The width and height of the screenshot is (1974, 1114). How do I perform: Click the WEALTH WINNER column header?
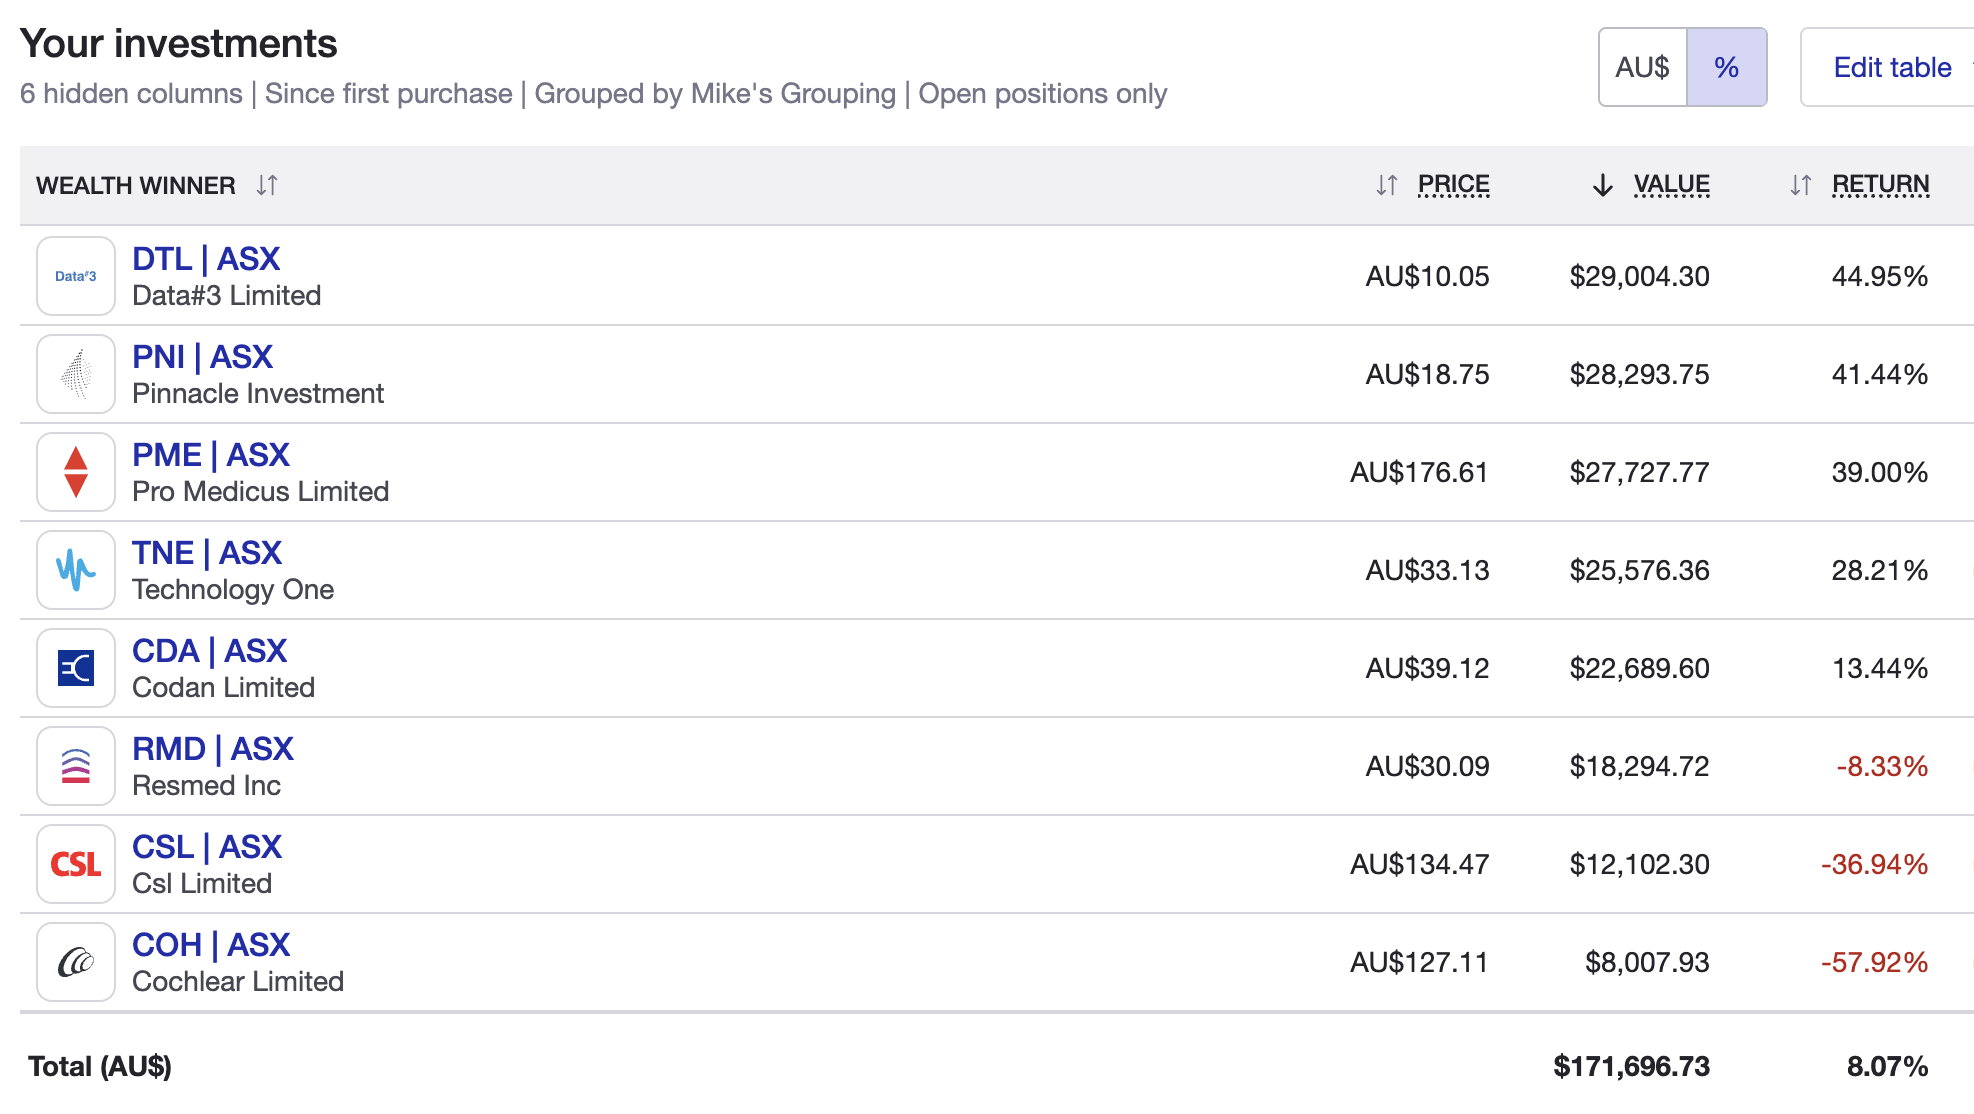pyautogui.click(x=136, y=185)
